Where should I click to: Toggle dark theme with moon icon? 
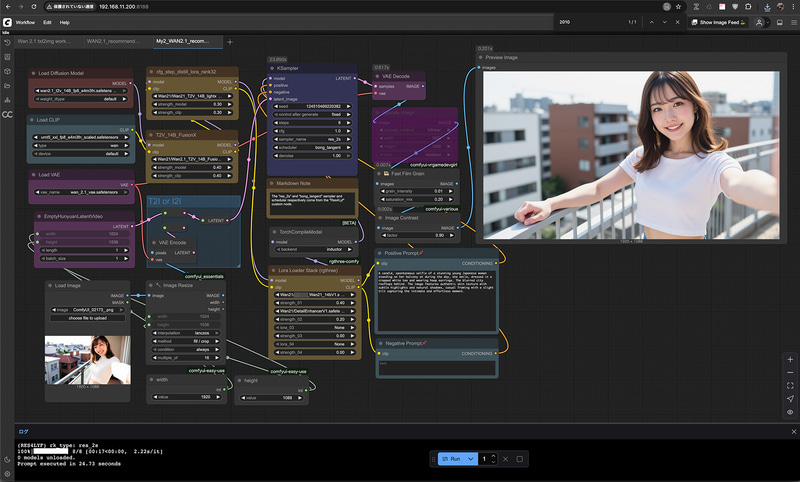click(7, 460)
